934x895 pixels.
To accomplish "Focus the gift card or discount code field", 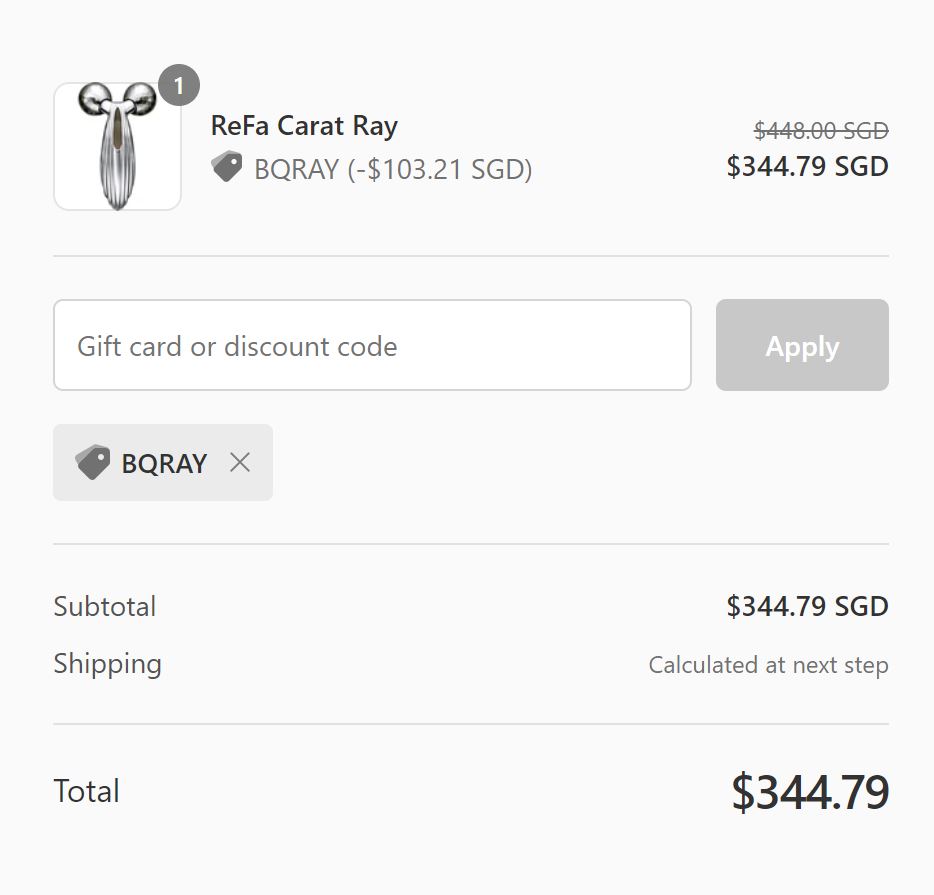I will [x=372, y=346].
